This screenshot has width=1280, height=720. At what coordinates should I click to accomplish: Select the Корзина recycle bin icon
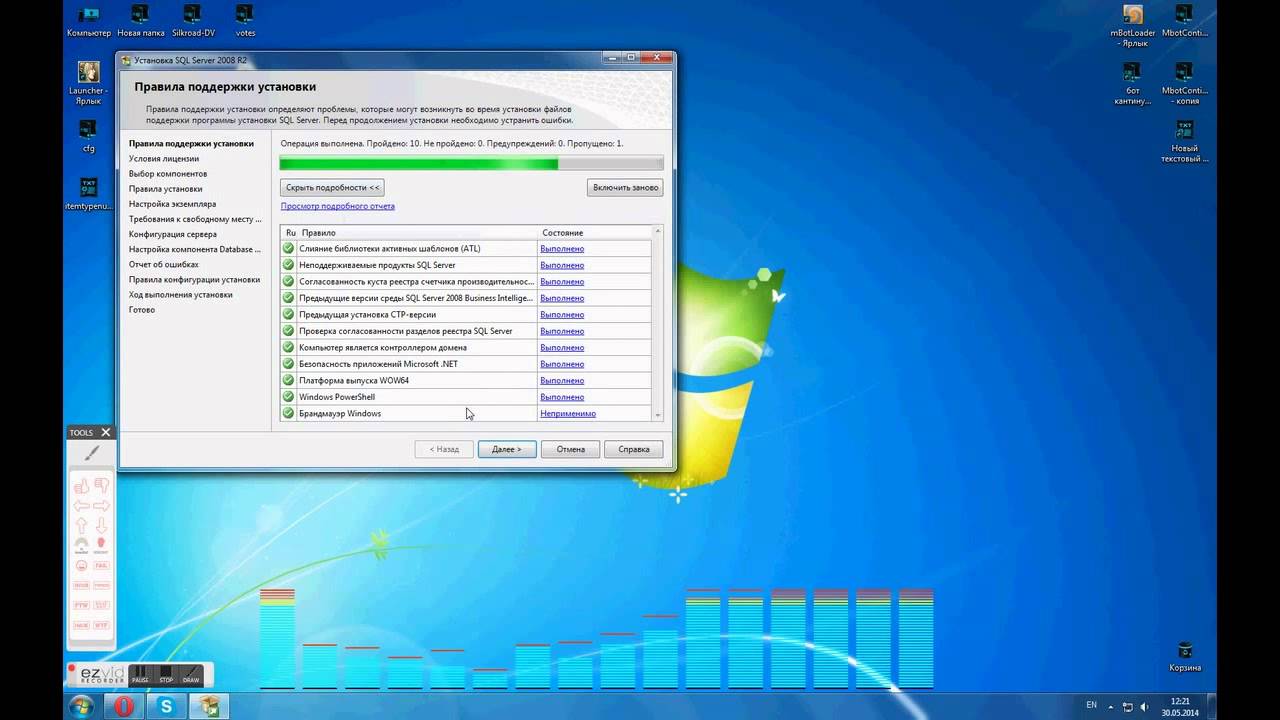pos(1185,657)
